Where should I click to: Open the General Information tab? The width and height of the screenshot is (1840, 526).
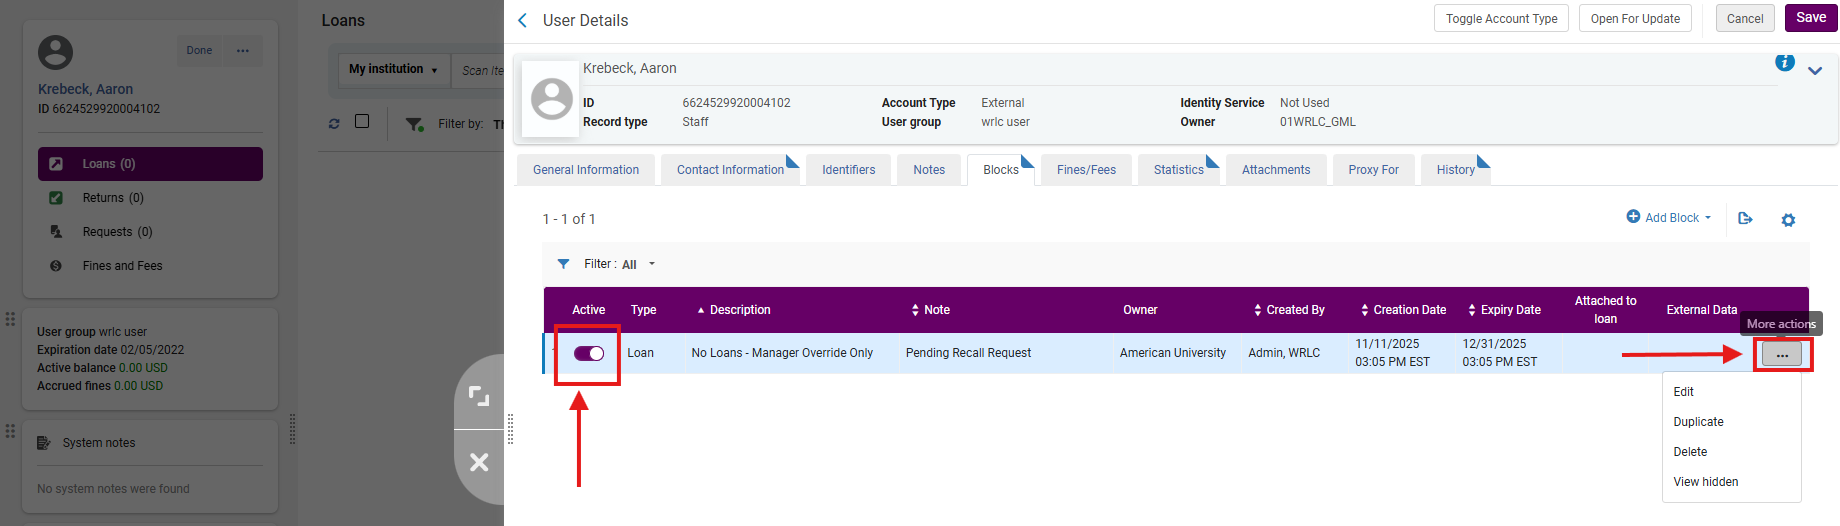click(586, 170)
